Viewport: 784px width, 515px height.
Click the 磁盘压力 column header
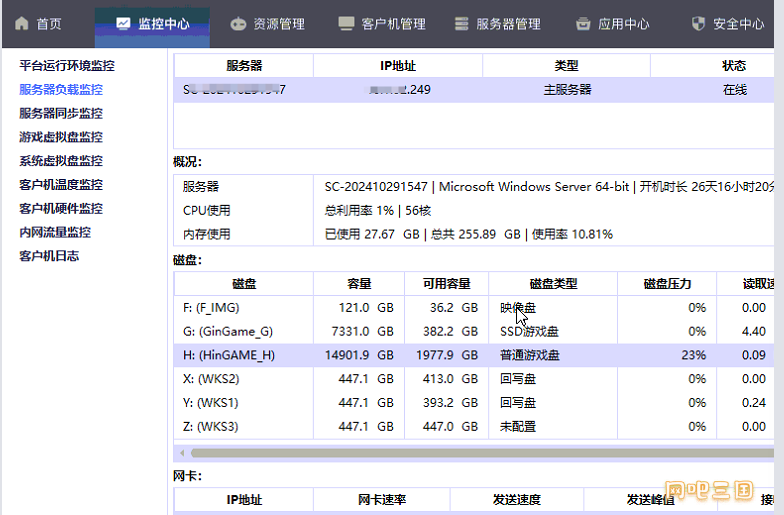coord(666,284)
